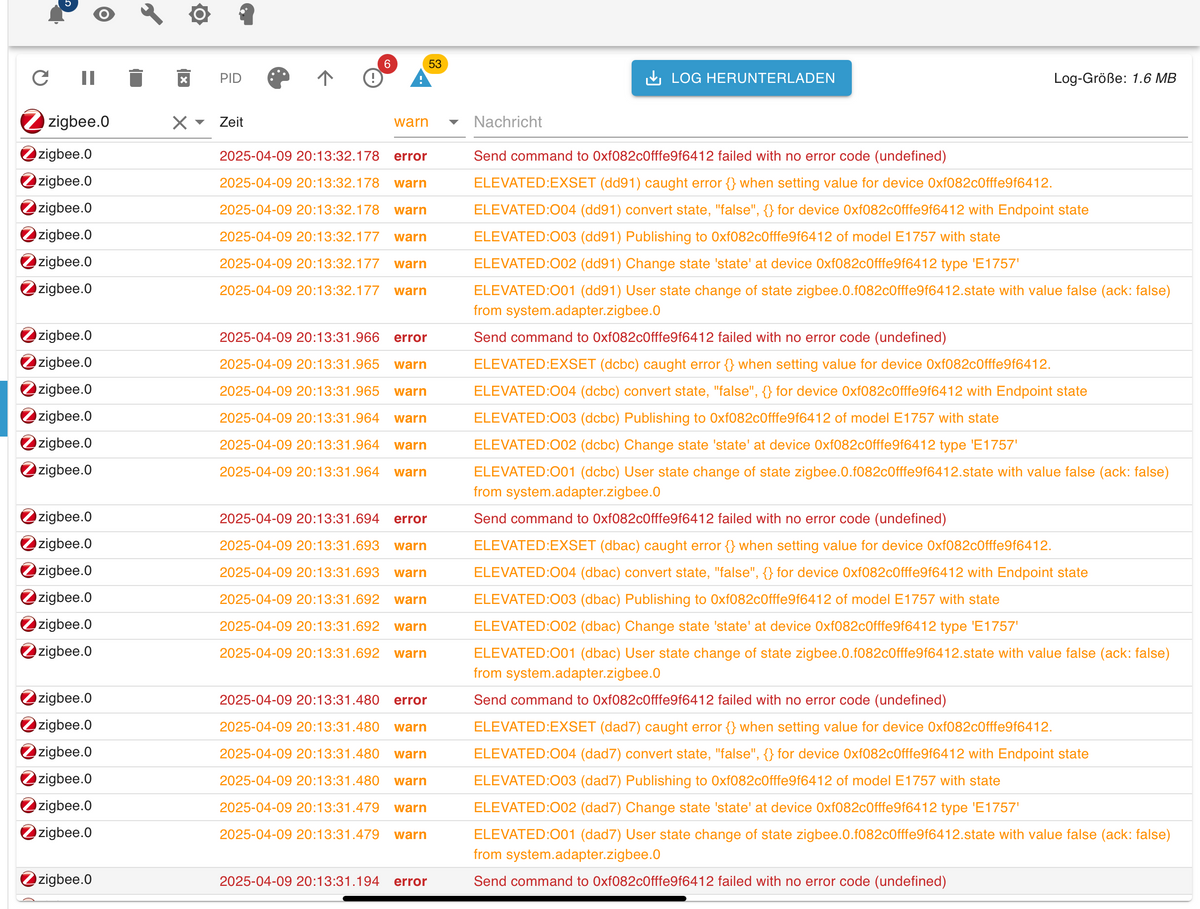Select the O03 (dad7) Publishing message
The height and width of the screenshot is (909, 1200).
737,780
